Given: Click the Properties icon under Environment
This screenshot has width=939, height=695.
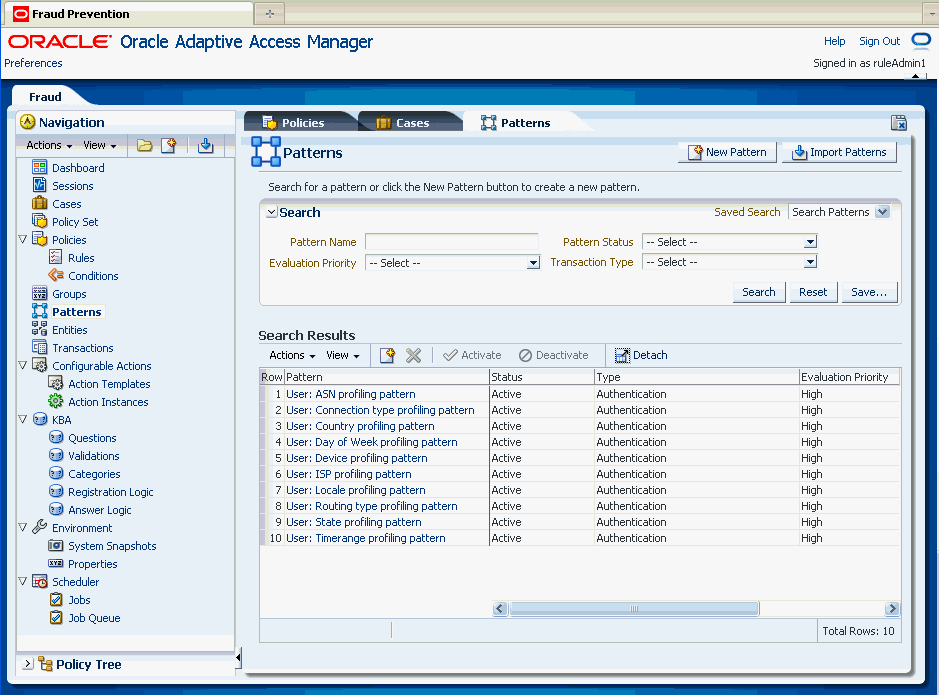Looking at the screenshot, I should click(56, 563).
